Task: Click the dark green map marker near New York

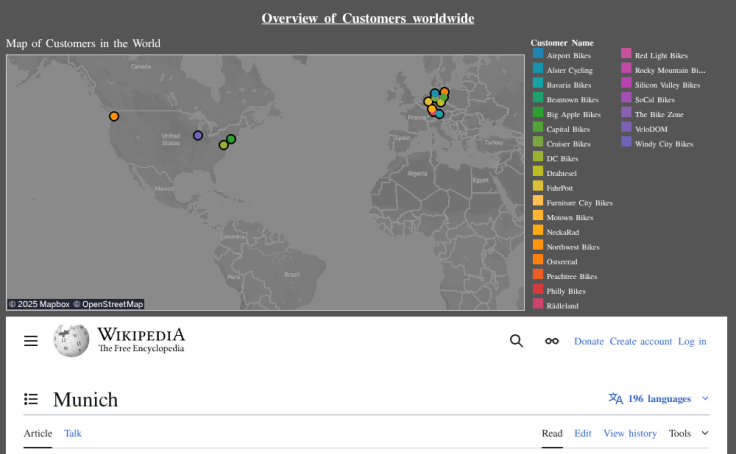Action: click(231, 139)
